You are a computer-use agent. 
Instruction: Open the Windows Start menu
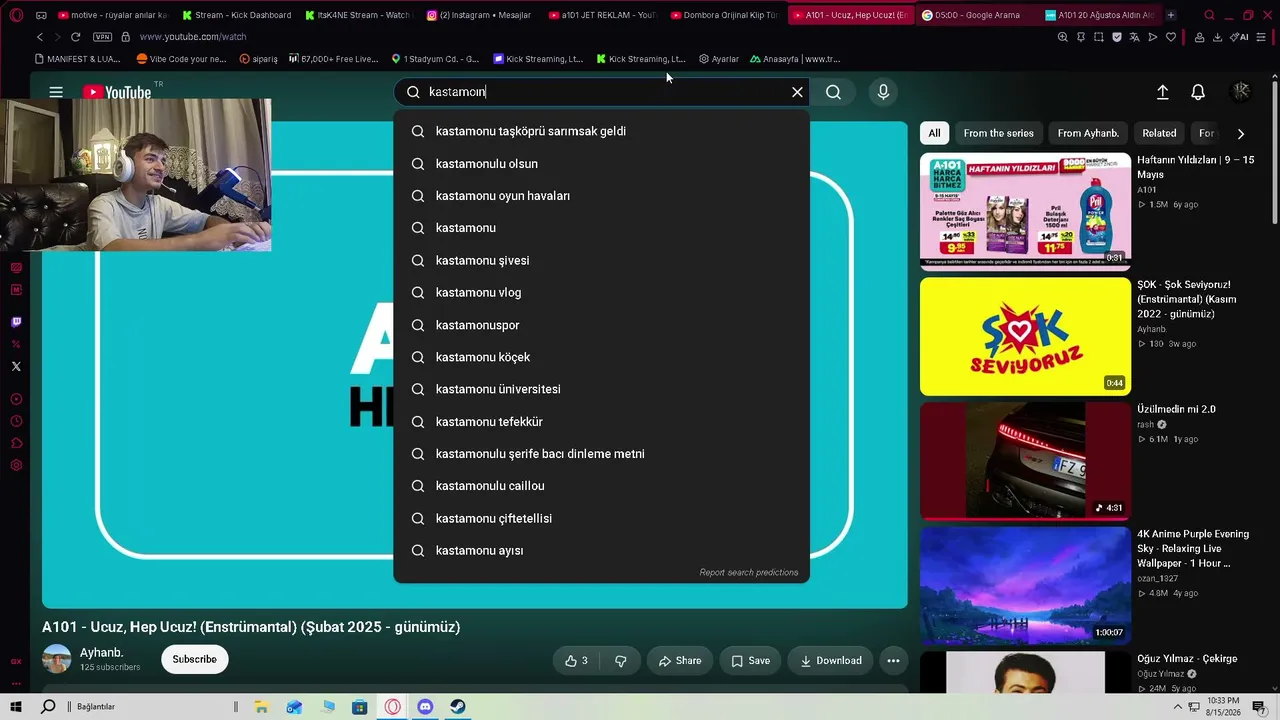point(16,707)
